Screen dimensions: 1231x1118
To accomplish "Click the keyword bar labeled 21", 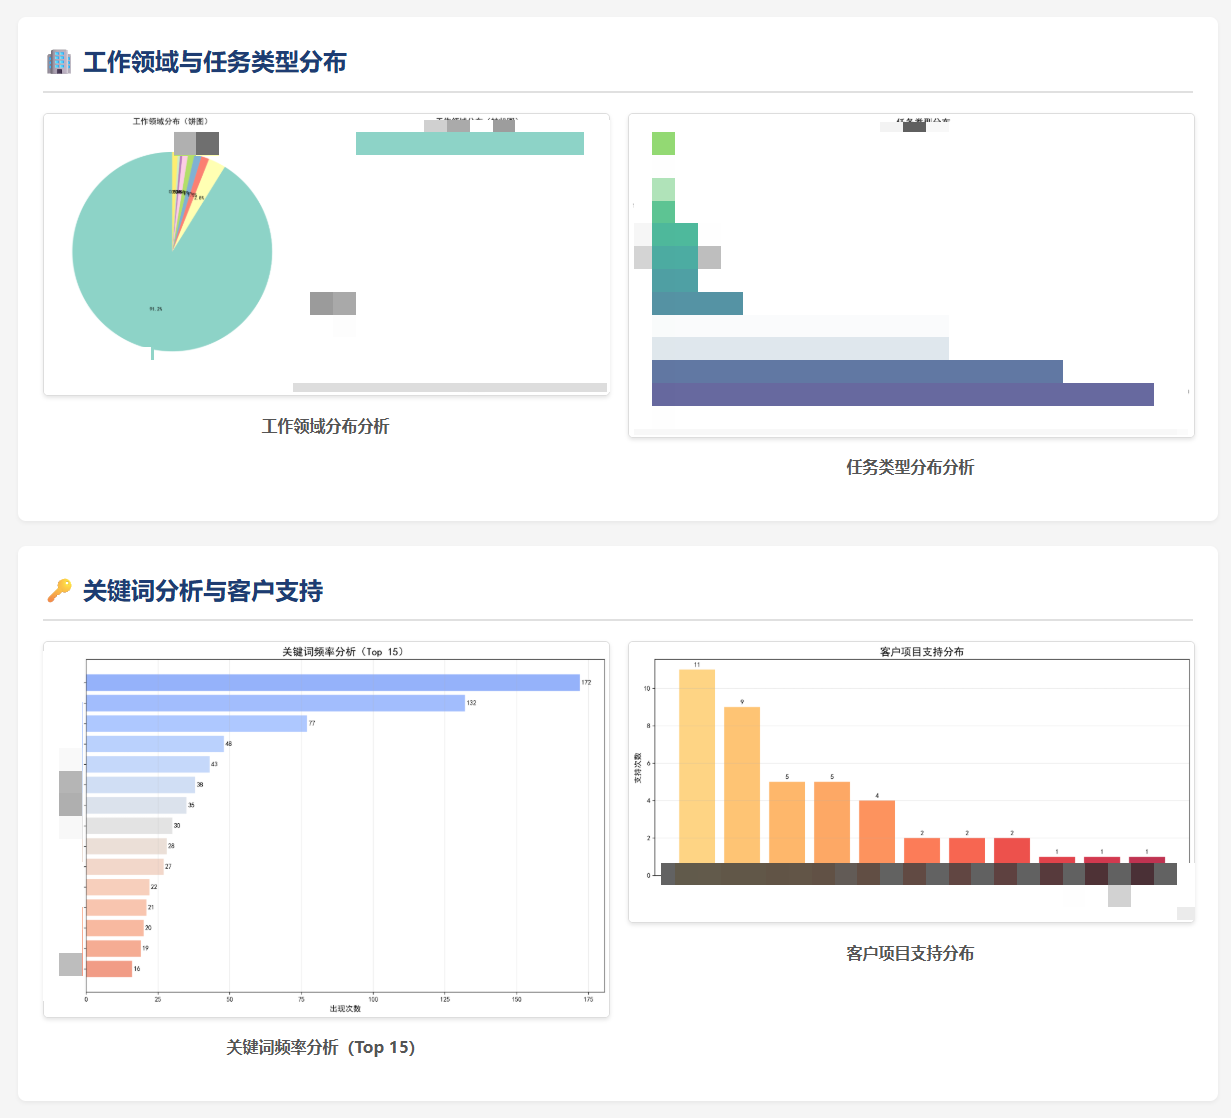I will coord(117,908).
